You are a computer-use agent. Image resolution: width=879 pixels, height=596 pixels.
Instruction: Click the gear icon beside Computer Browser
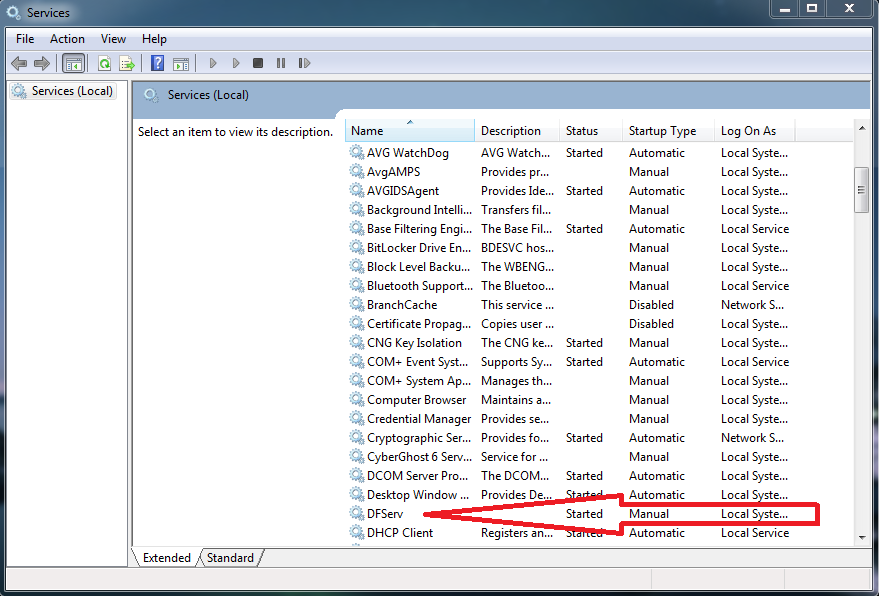[357, 399]
